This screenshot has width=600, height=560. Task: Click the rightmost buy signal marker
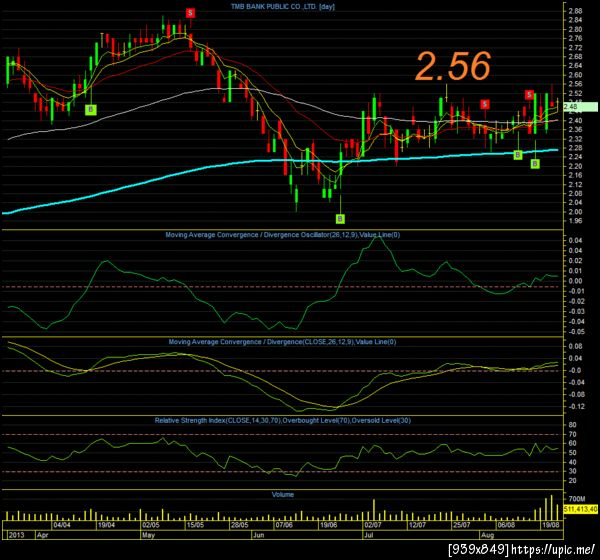tap(535, 164)
